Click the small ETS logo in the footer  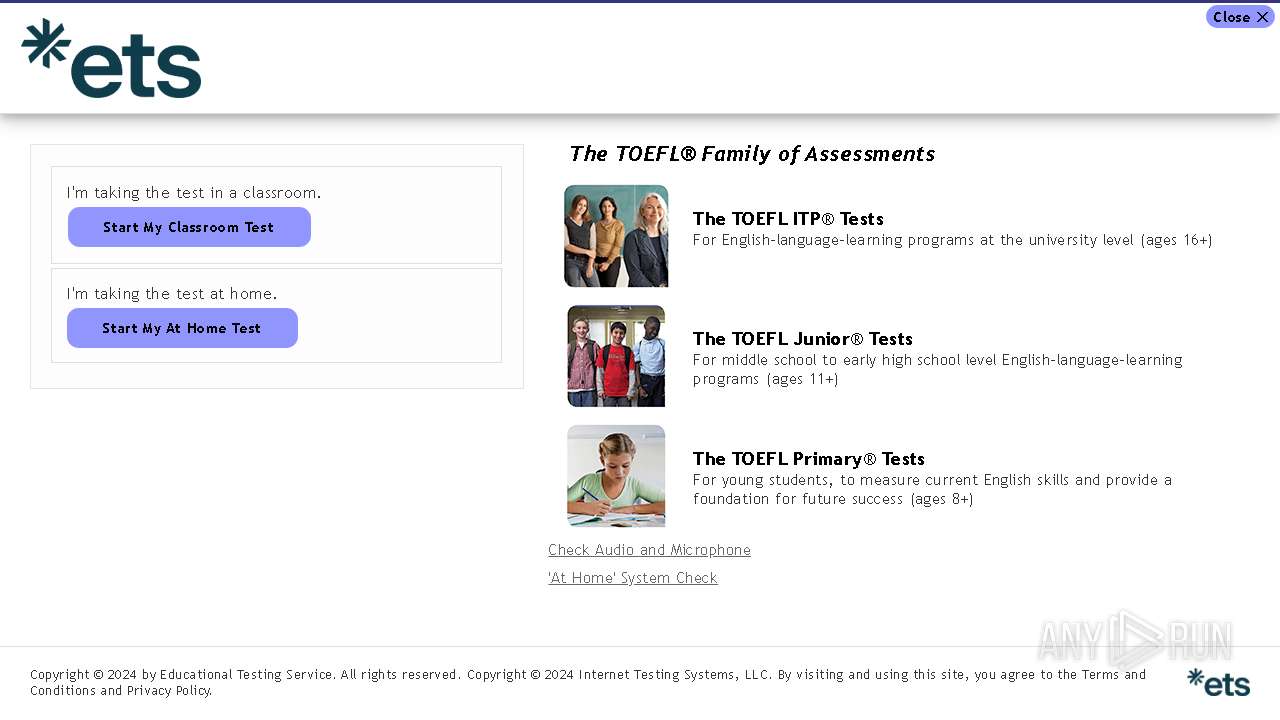point(1218,682)
